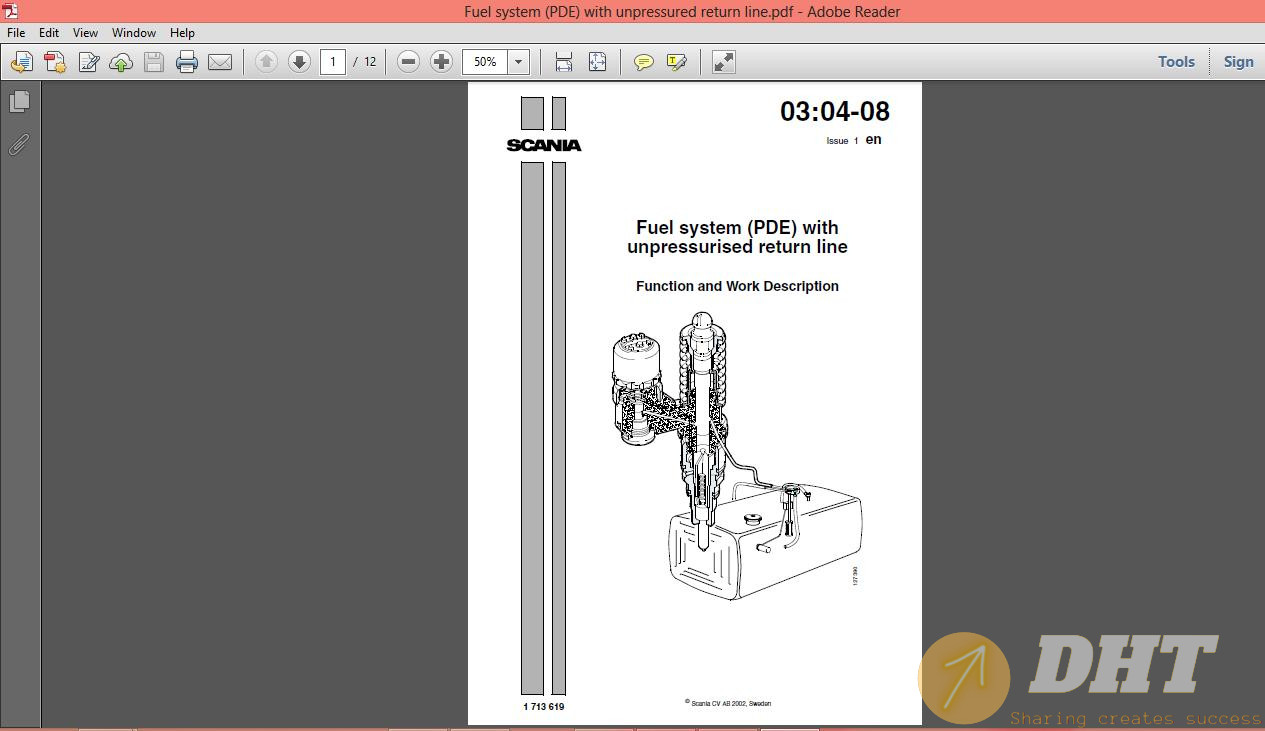
Task: Click the 'Issue 1' text on the page
Action: coord(842,141)
